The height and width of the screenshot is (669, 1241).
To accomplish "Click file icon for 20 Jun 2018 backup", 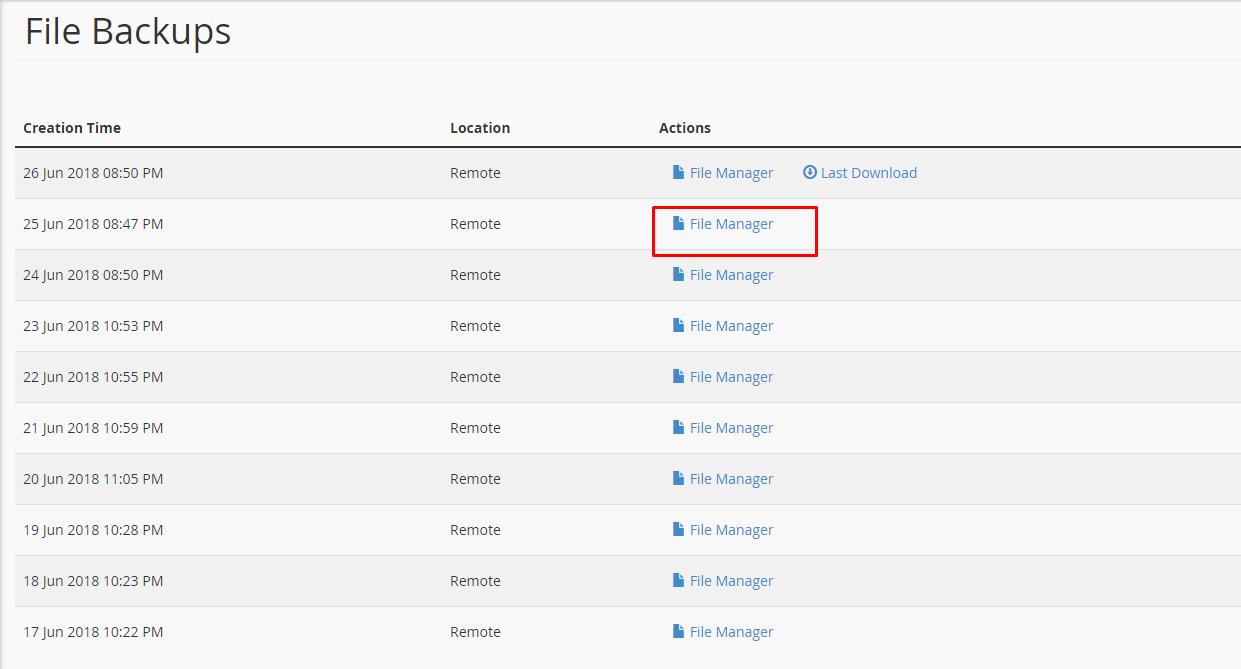I will tap(678, 479).
